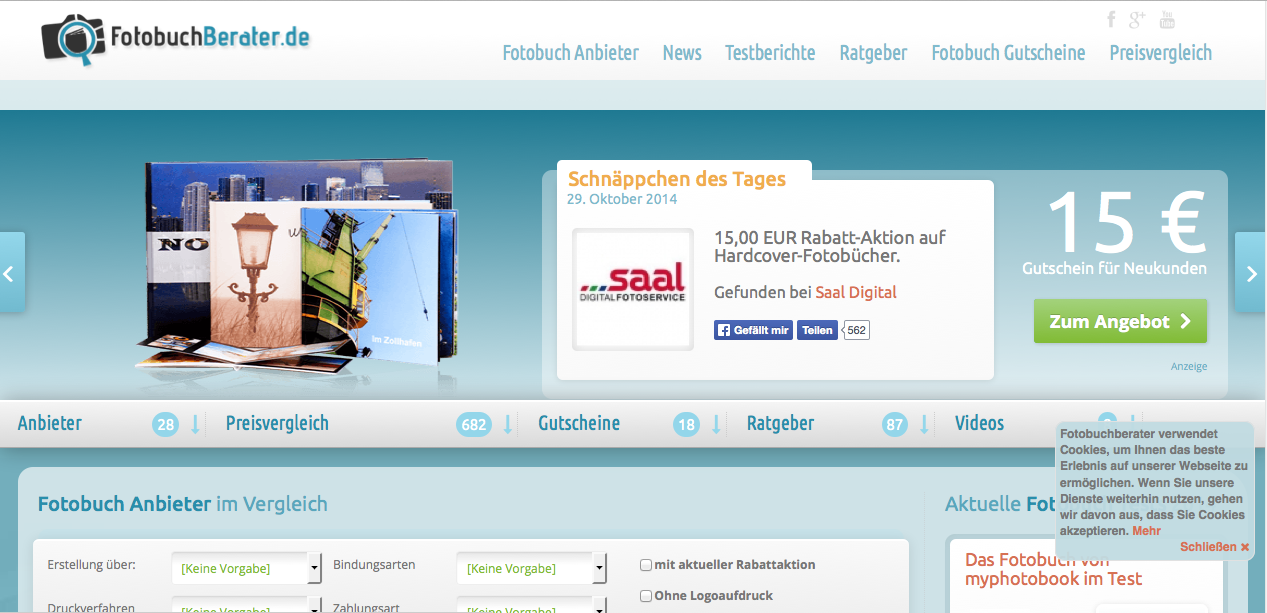Open the Facebook social icon in header

pyautogui.click(x=1111, y=20)
